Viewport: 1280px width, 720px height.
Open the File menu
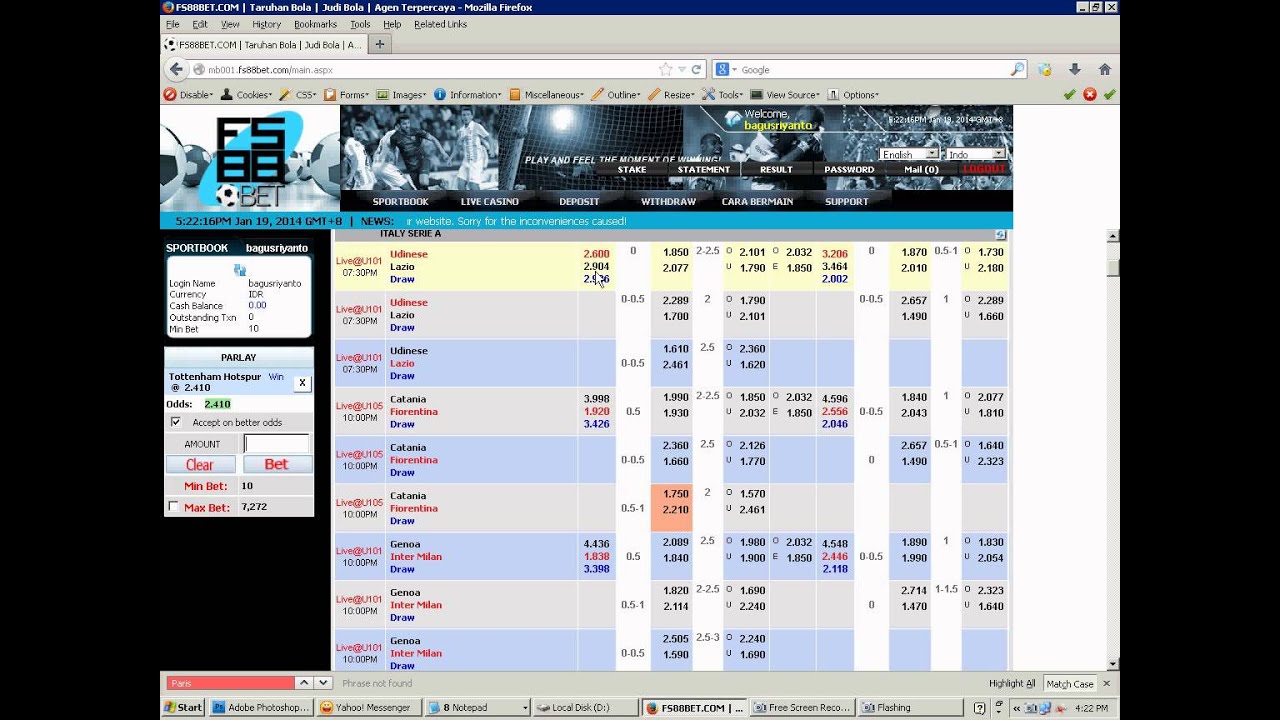coord(172,24)
